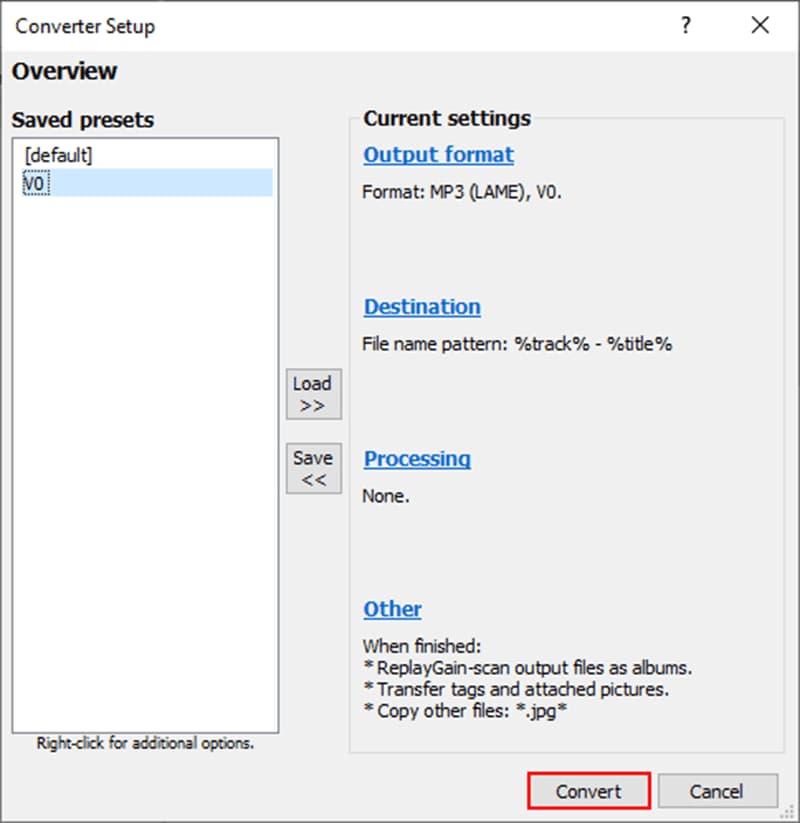Cancel the Converter Setup dialog
This screenshot has height=823, width=800.
(717, 791)
